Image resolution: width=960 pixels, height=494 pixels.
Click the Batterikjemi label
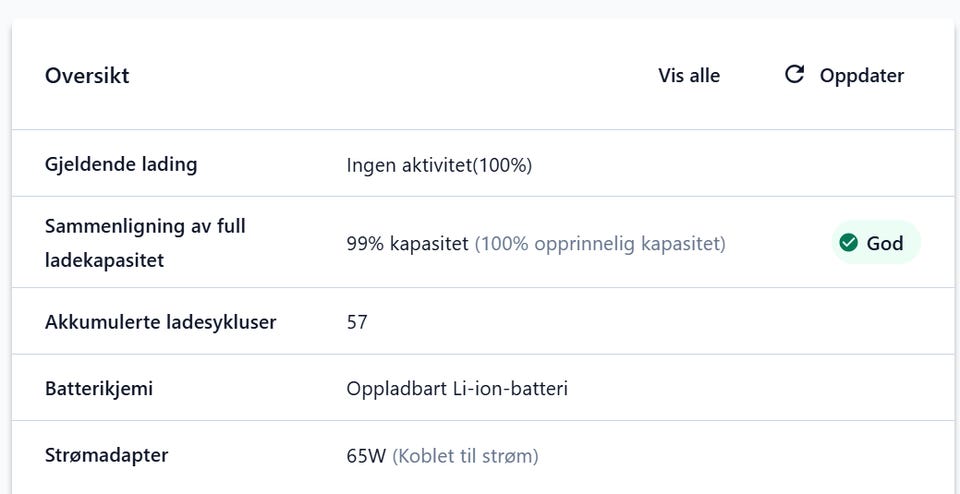[x=99, y=388]
